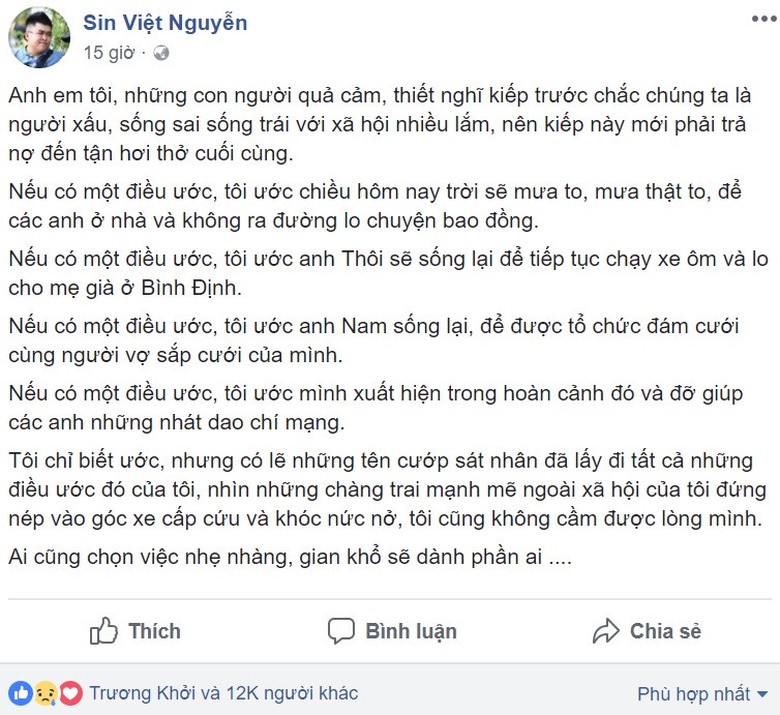Screen dimensions: 780x715
Task: Open the author name Sin Việt Nguyễn
Action: (x=165, y=22)
